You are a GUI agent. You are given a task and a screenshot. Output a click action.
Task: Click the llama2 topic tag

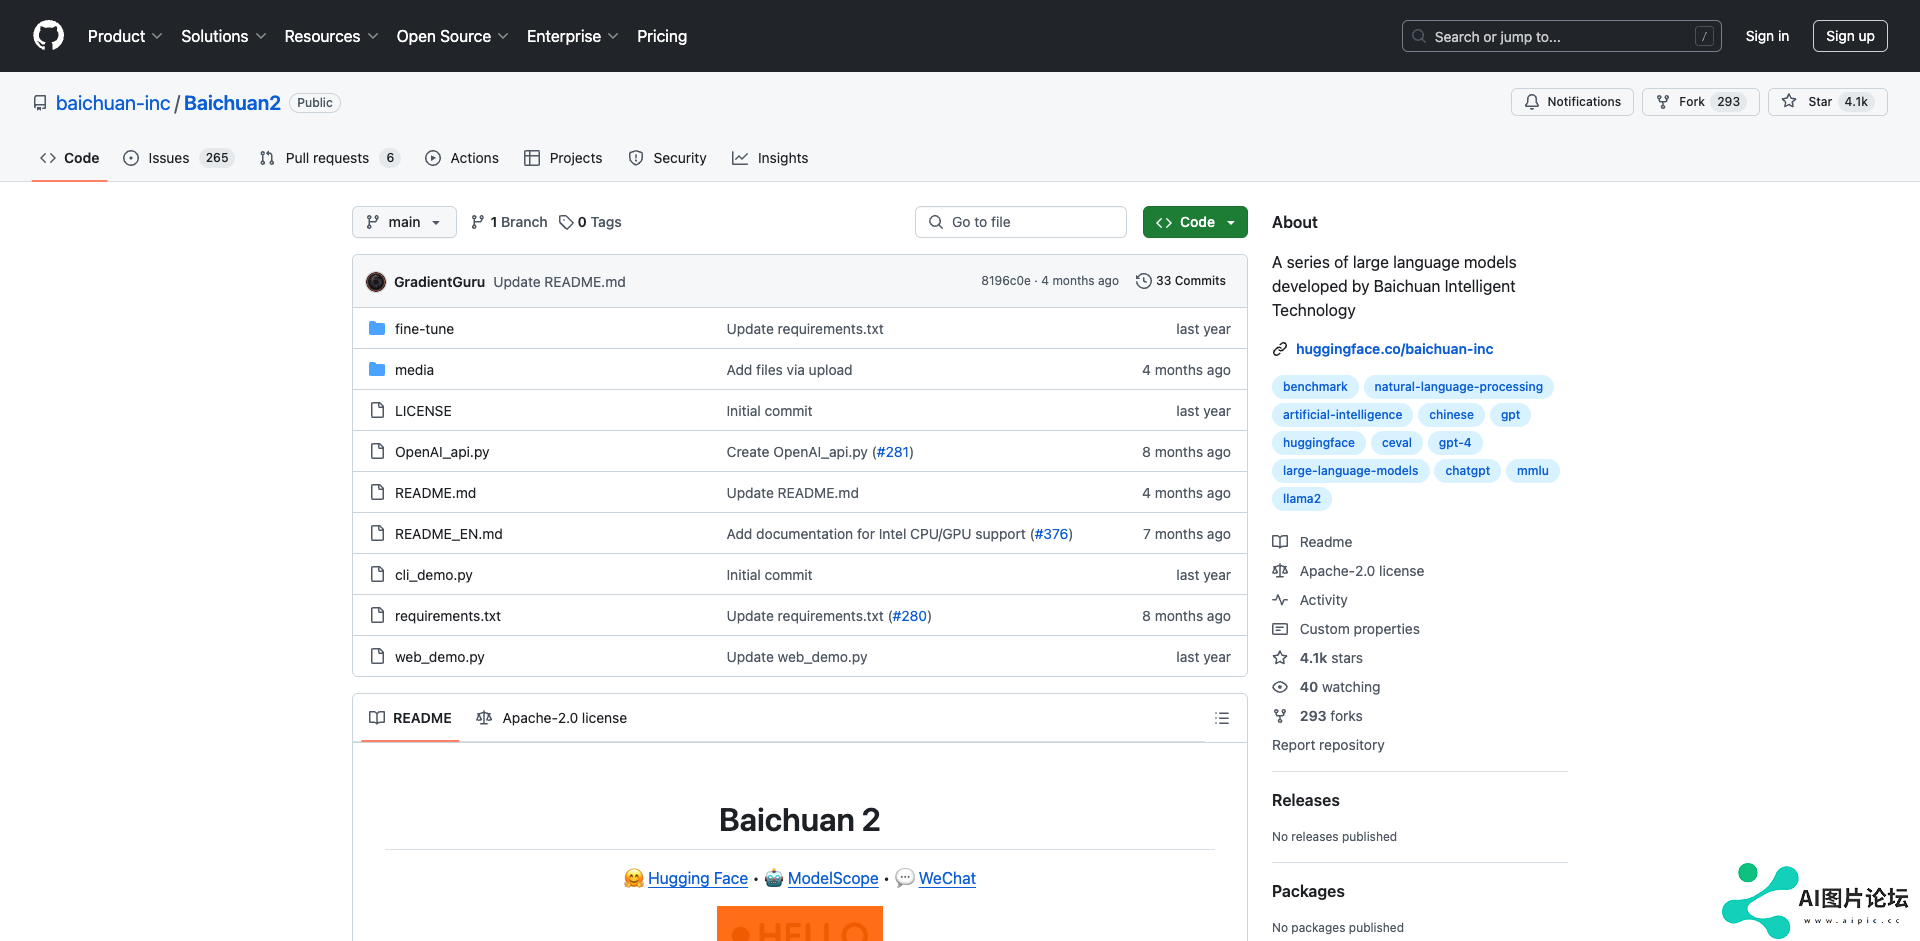point(1302,499)
